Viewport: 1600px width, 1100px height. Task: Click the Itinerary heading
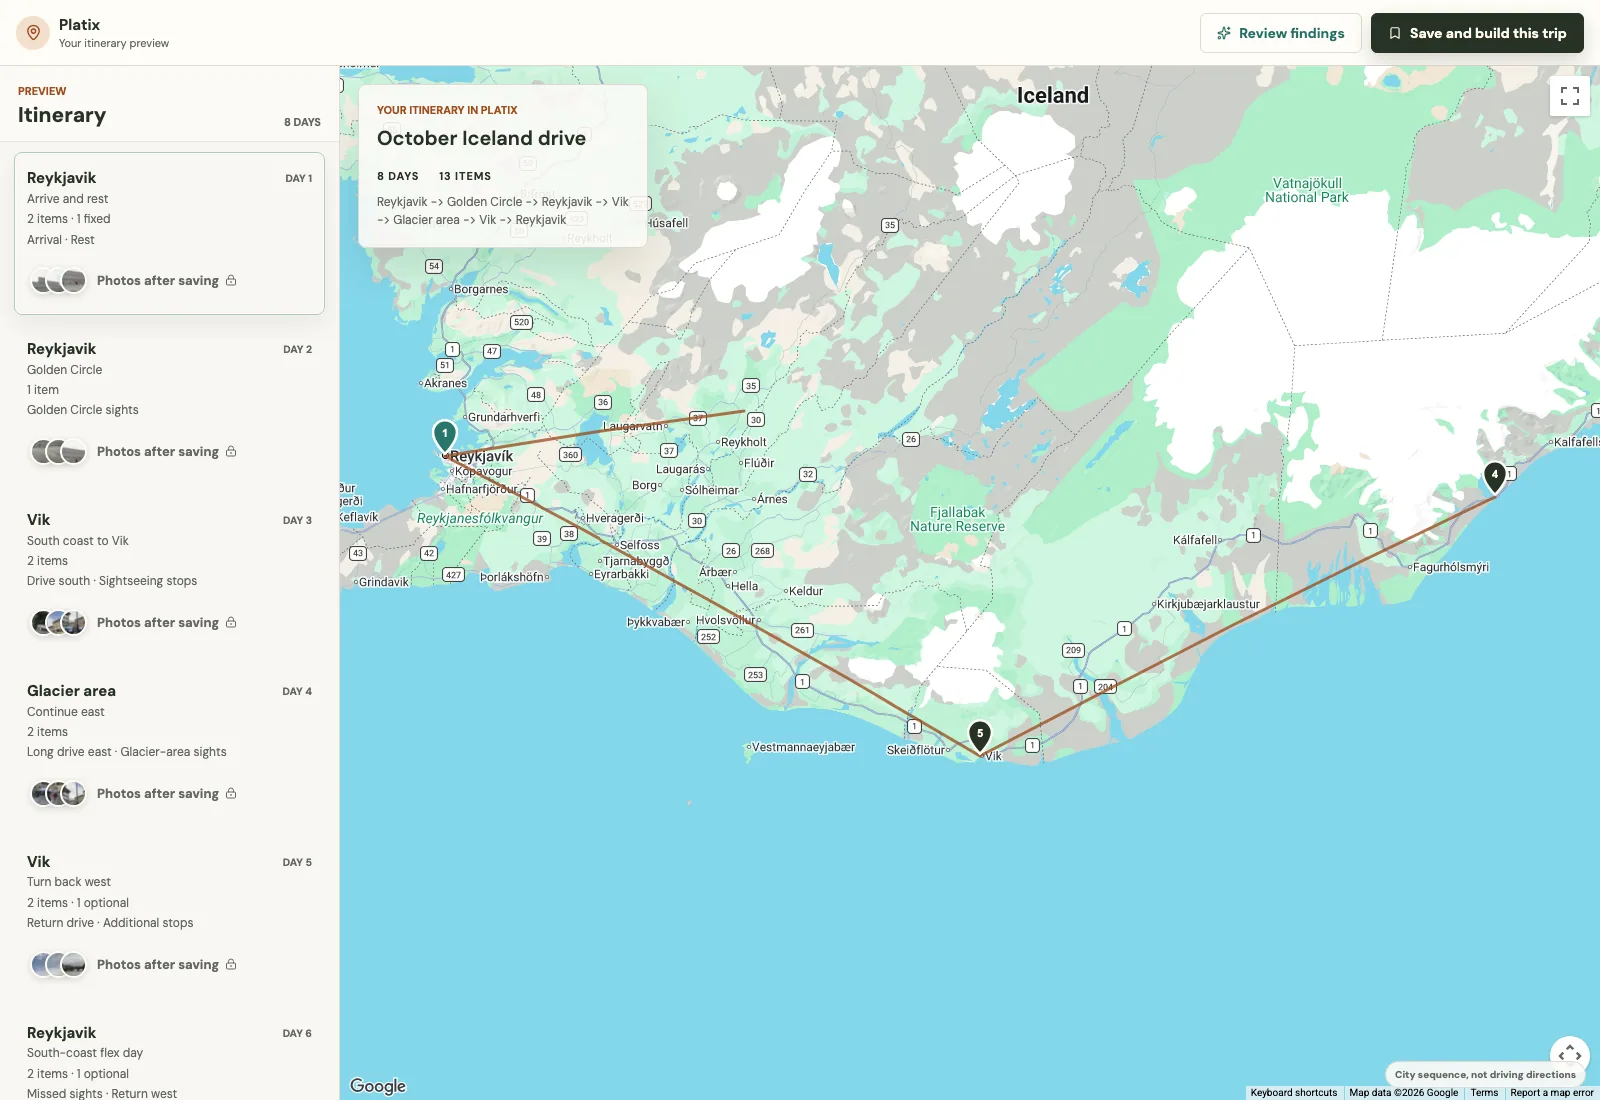62,115
